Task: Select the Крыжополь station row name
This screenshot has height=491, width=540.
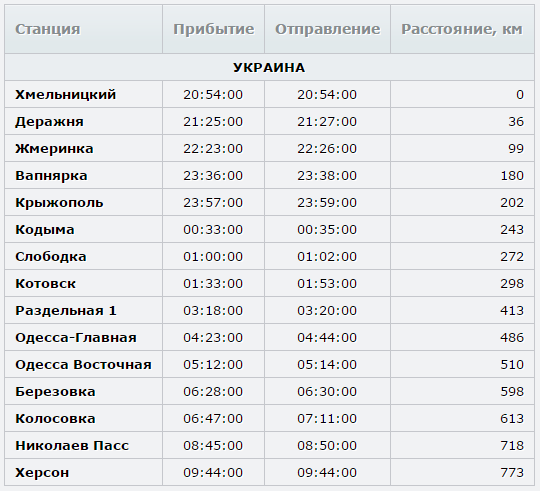Action: (x=59, y=203)
